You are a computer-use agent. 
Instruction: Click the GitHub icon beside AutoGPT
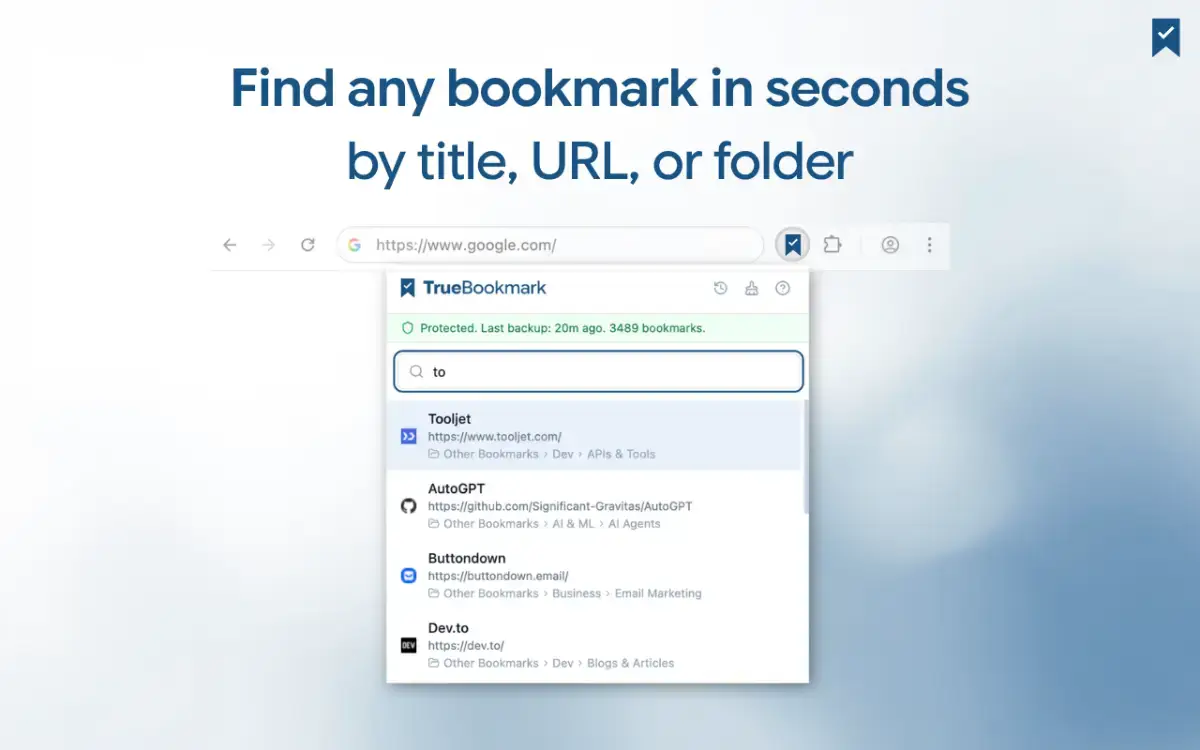click(408, 506)
